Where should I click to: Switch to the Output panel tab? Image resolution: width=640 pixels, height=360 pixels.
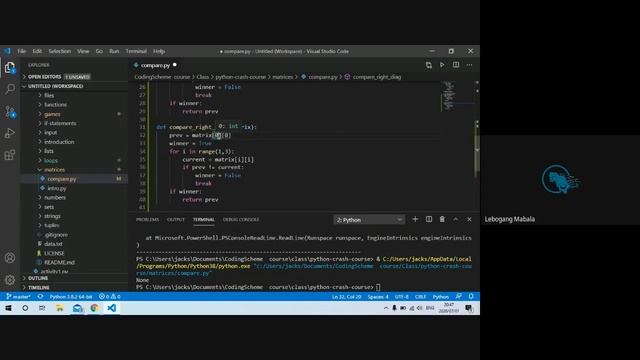[x=176, y=220]
